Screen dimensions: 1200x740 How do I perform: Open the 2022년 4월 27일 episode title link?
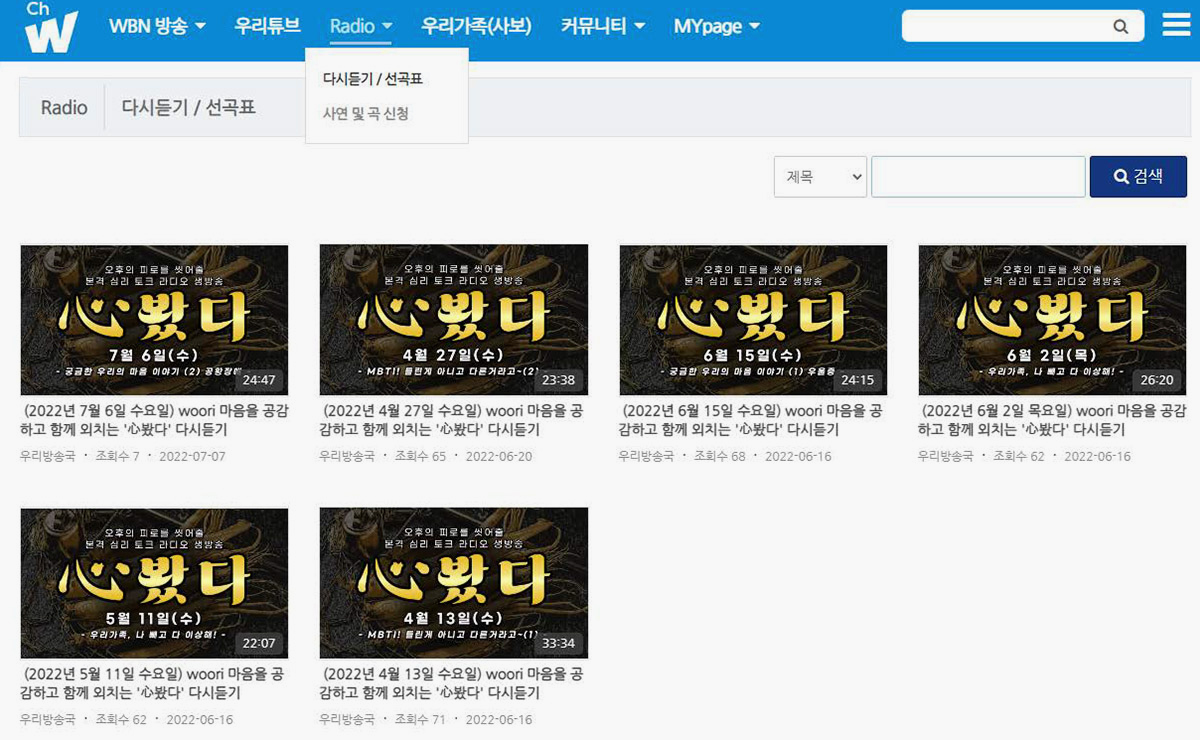[x=452, y=420]
